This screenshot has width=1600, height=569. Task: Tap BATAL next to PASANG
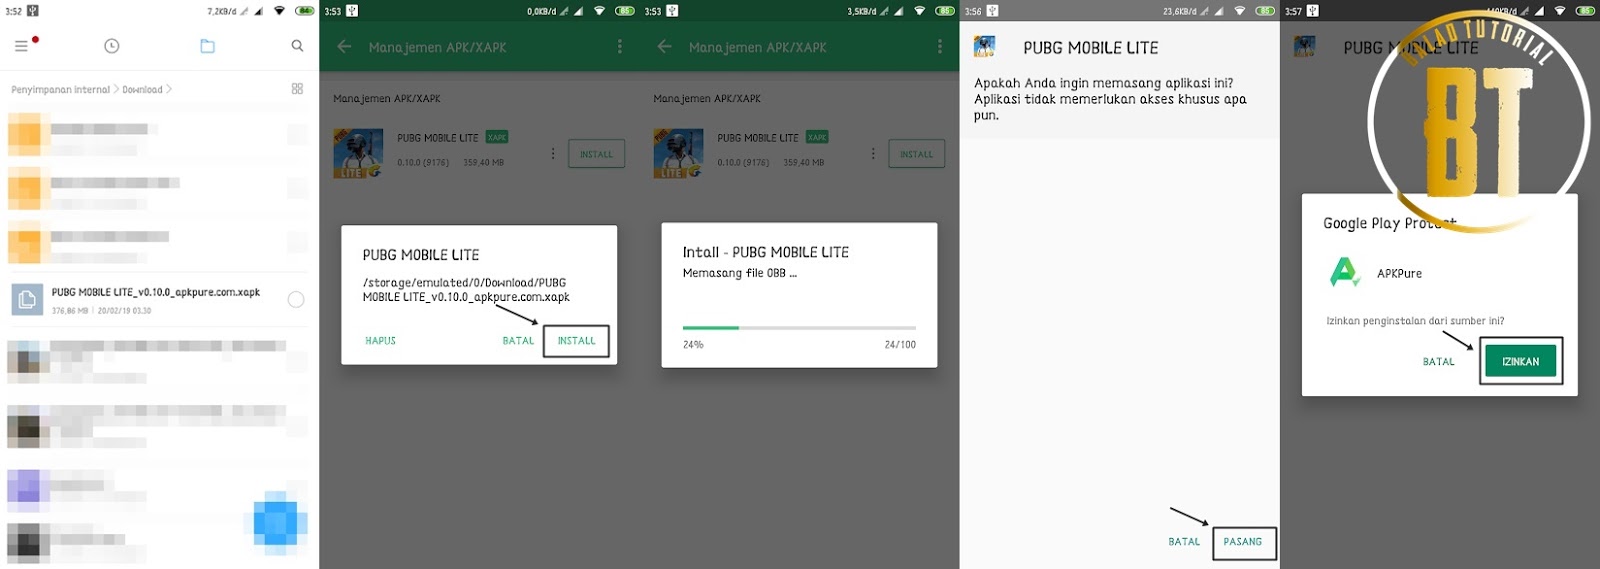coord(1184,542)
